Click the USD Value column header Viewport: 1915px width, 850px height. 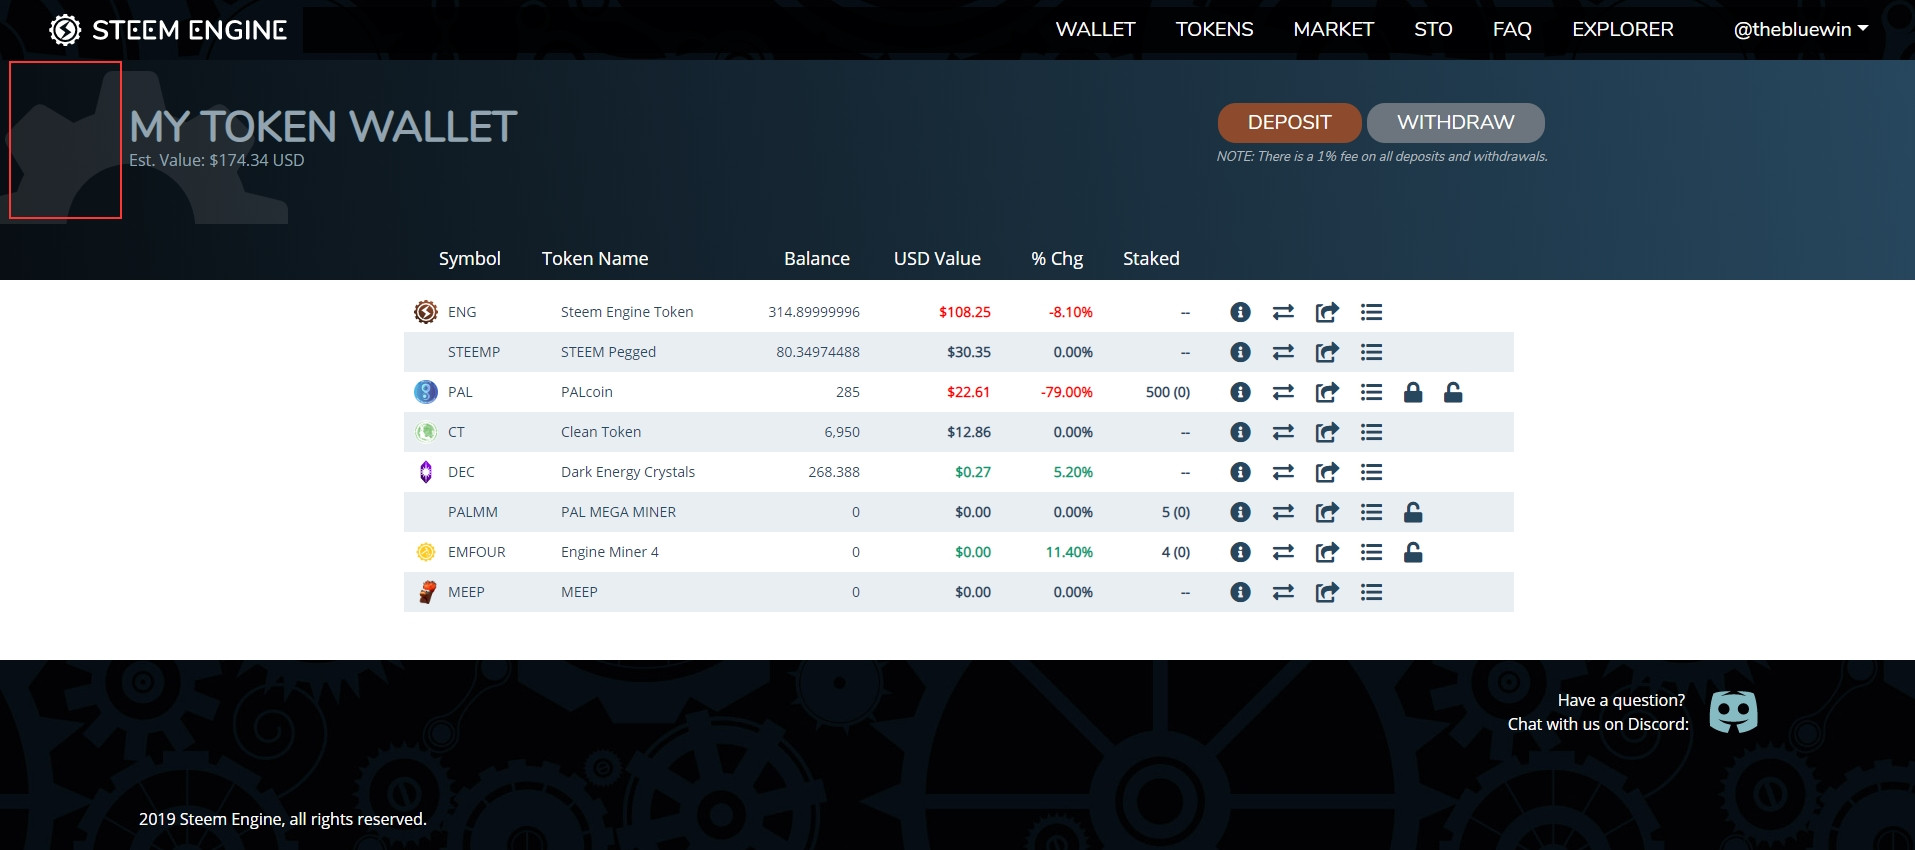point(937,259)
